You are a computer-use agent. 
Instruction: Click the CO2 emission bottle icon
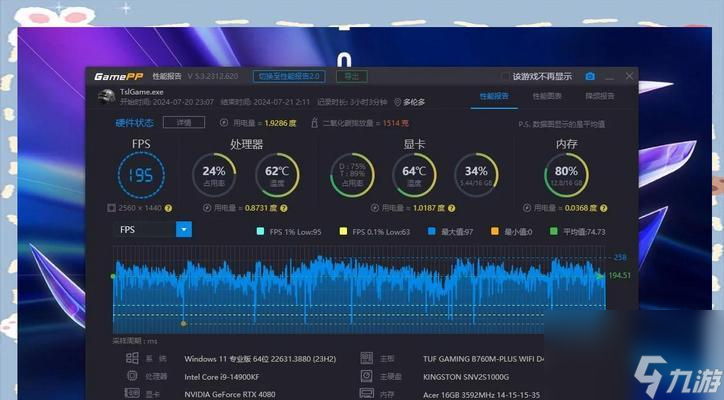coord(314,122)
